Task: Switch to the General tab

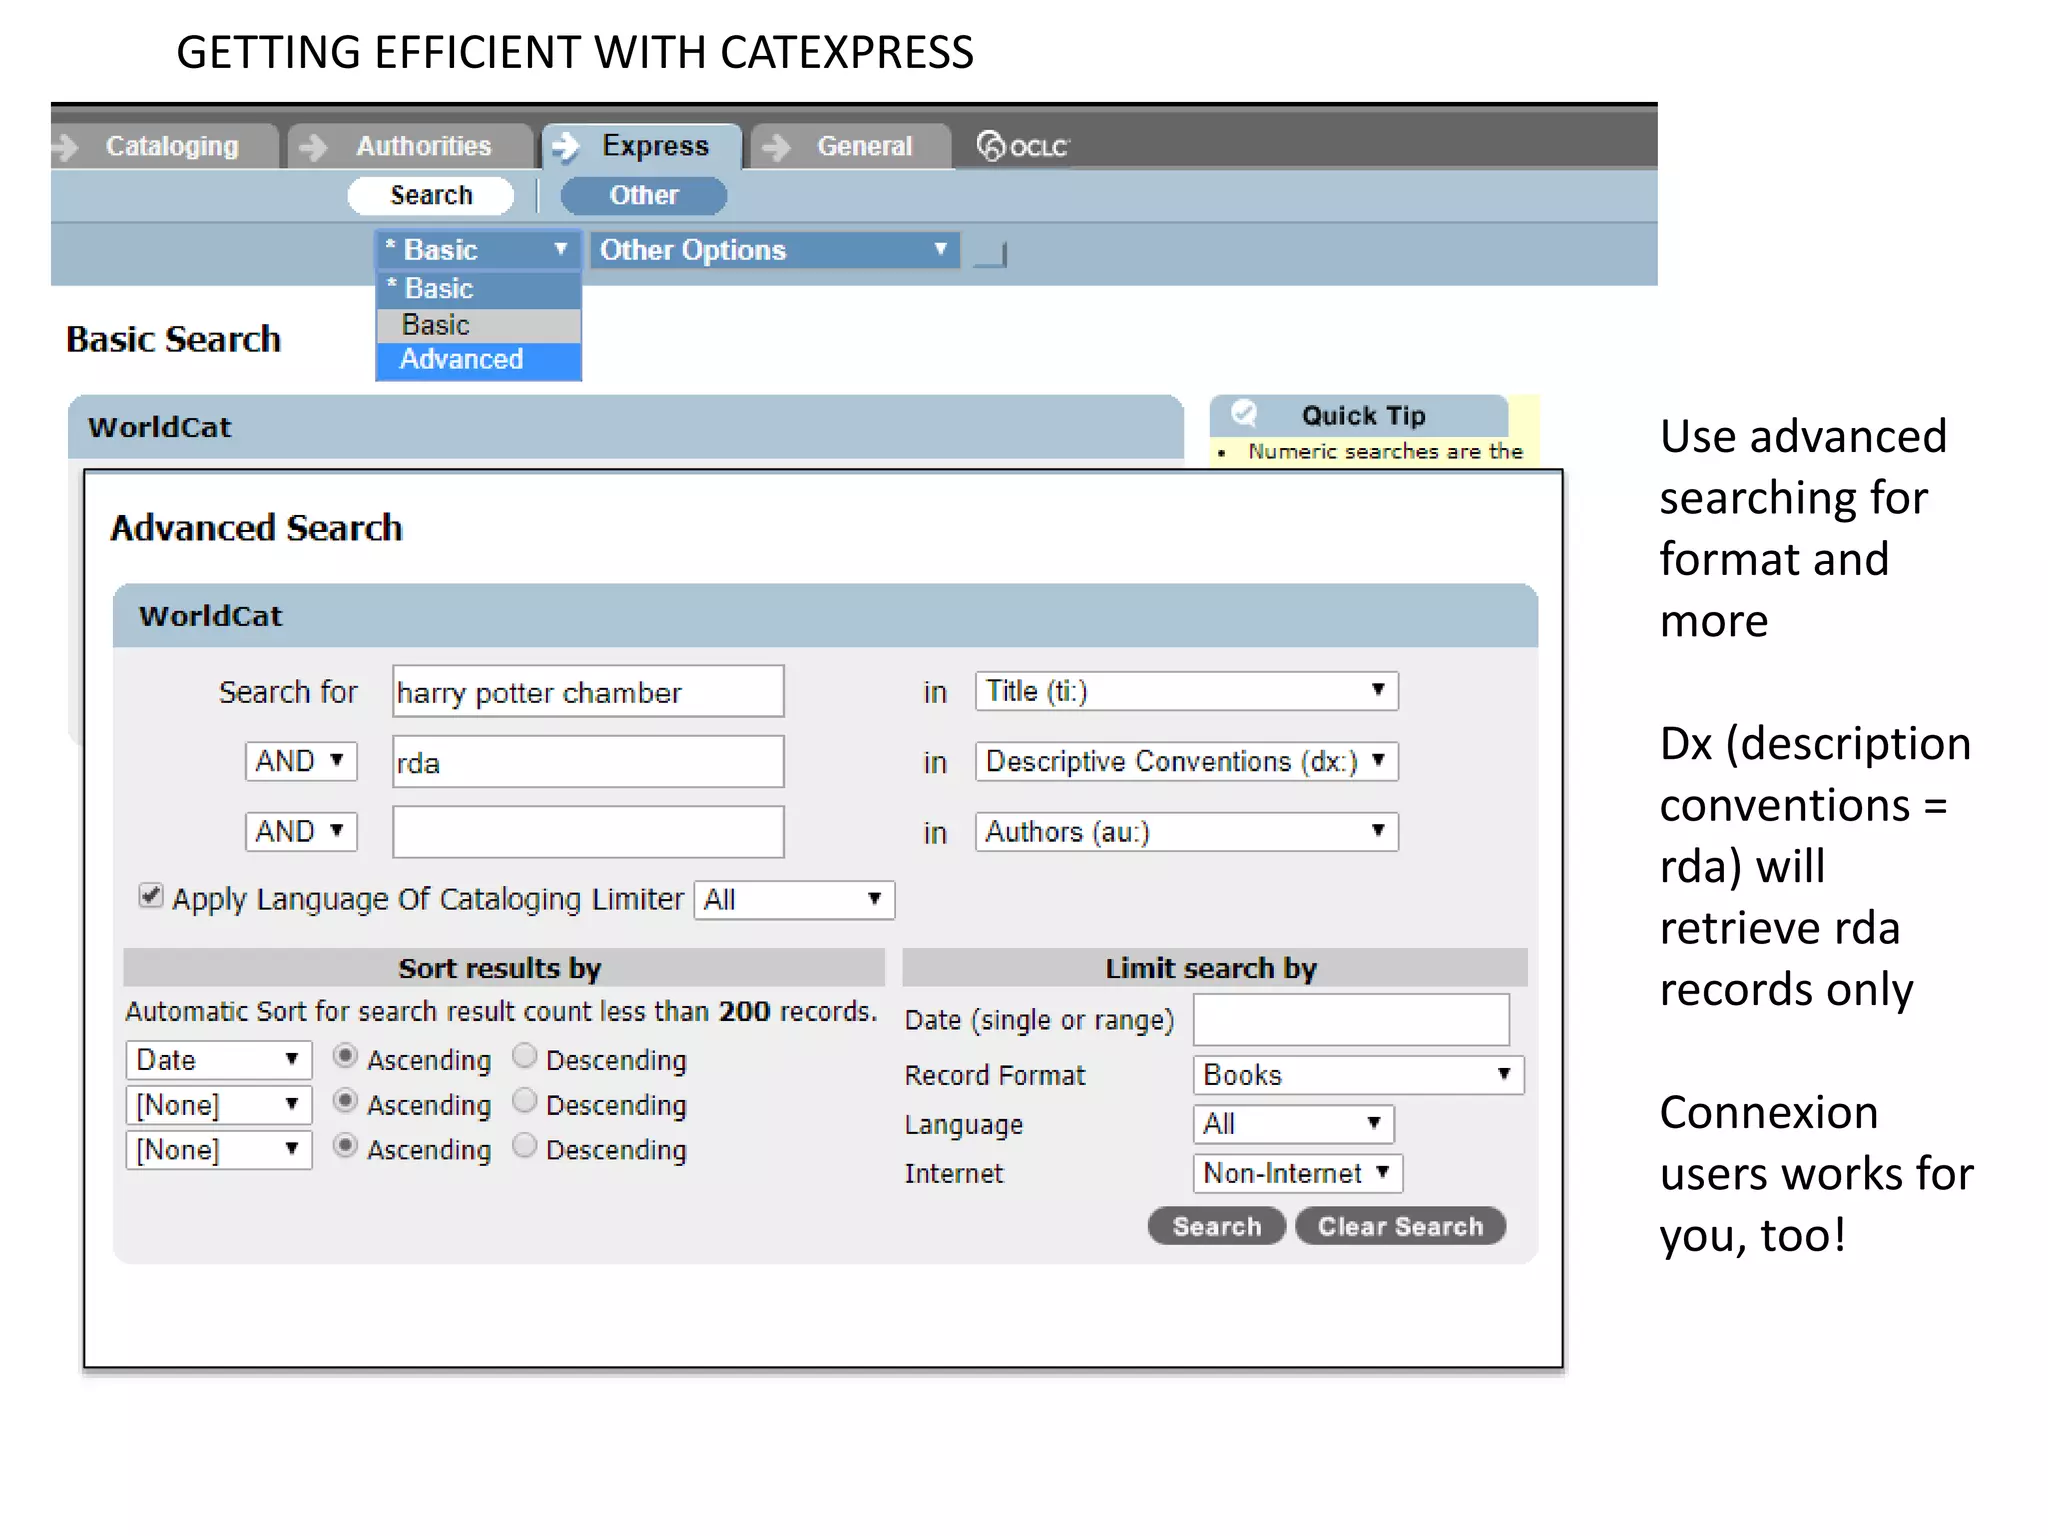Action: click(850, 146)
